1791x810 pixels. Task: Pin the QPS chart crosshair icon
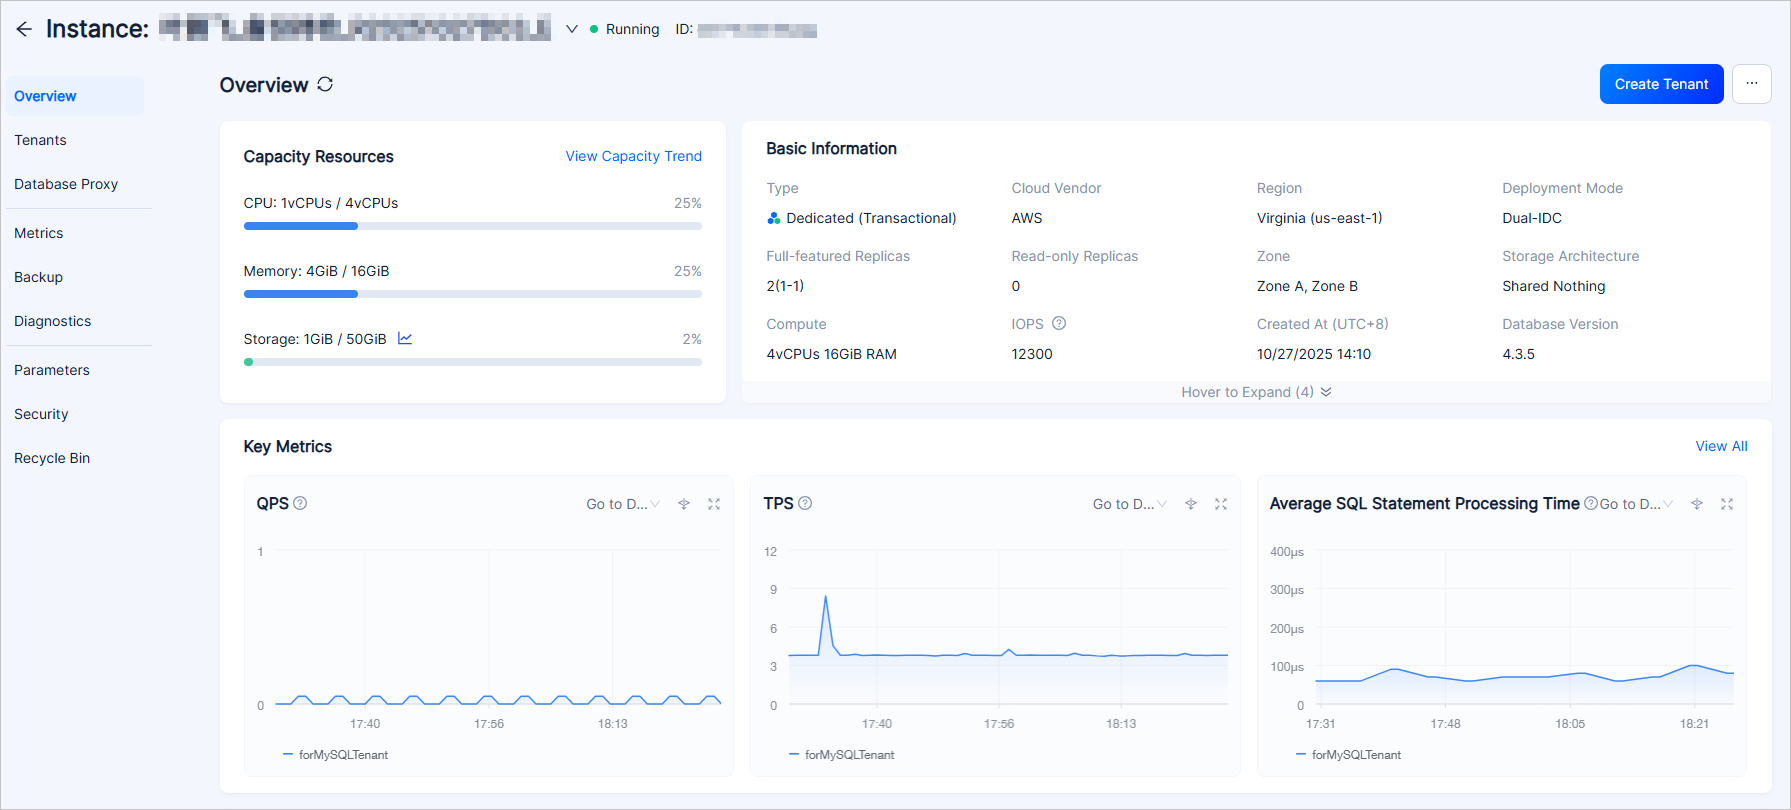point(684,504)
